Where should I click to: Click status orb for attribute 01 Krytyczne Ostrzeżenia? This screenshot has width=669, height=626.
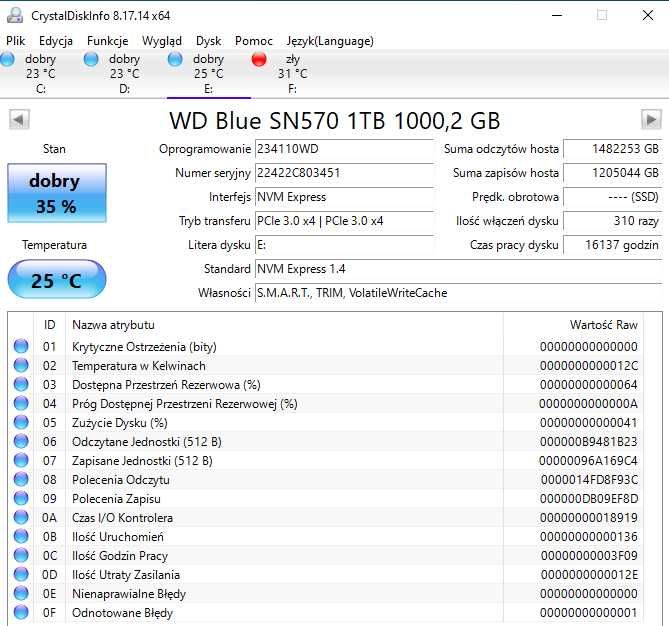pos(21,346)
